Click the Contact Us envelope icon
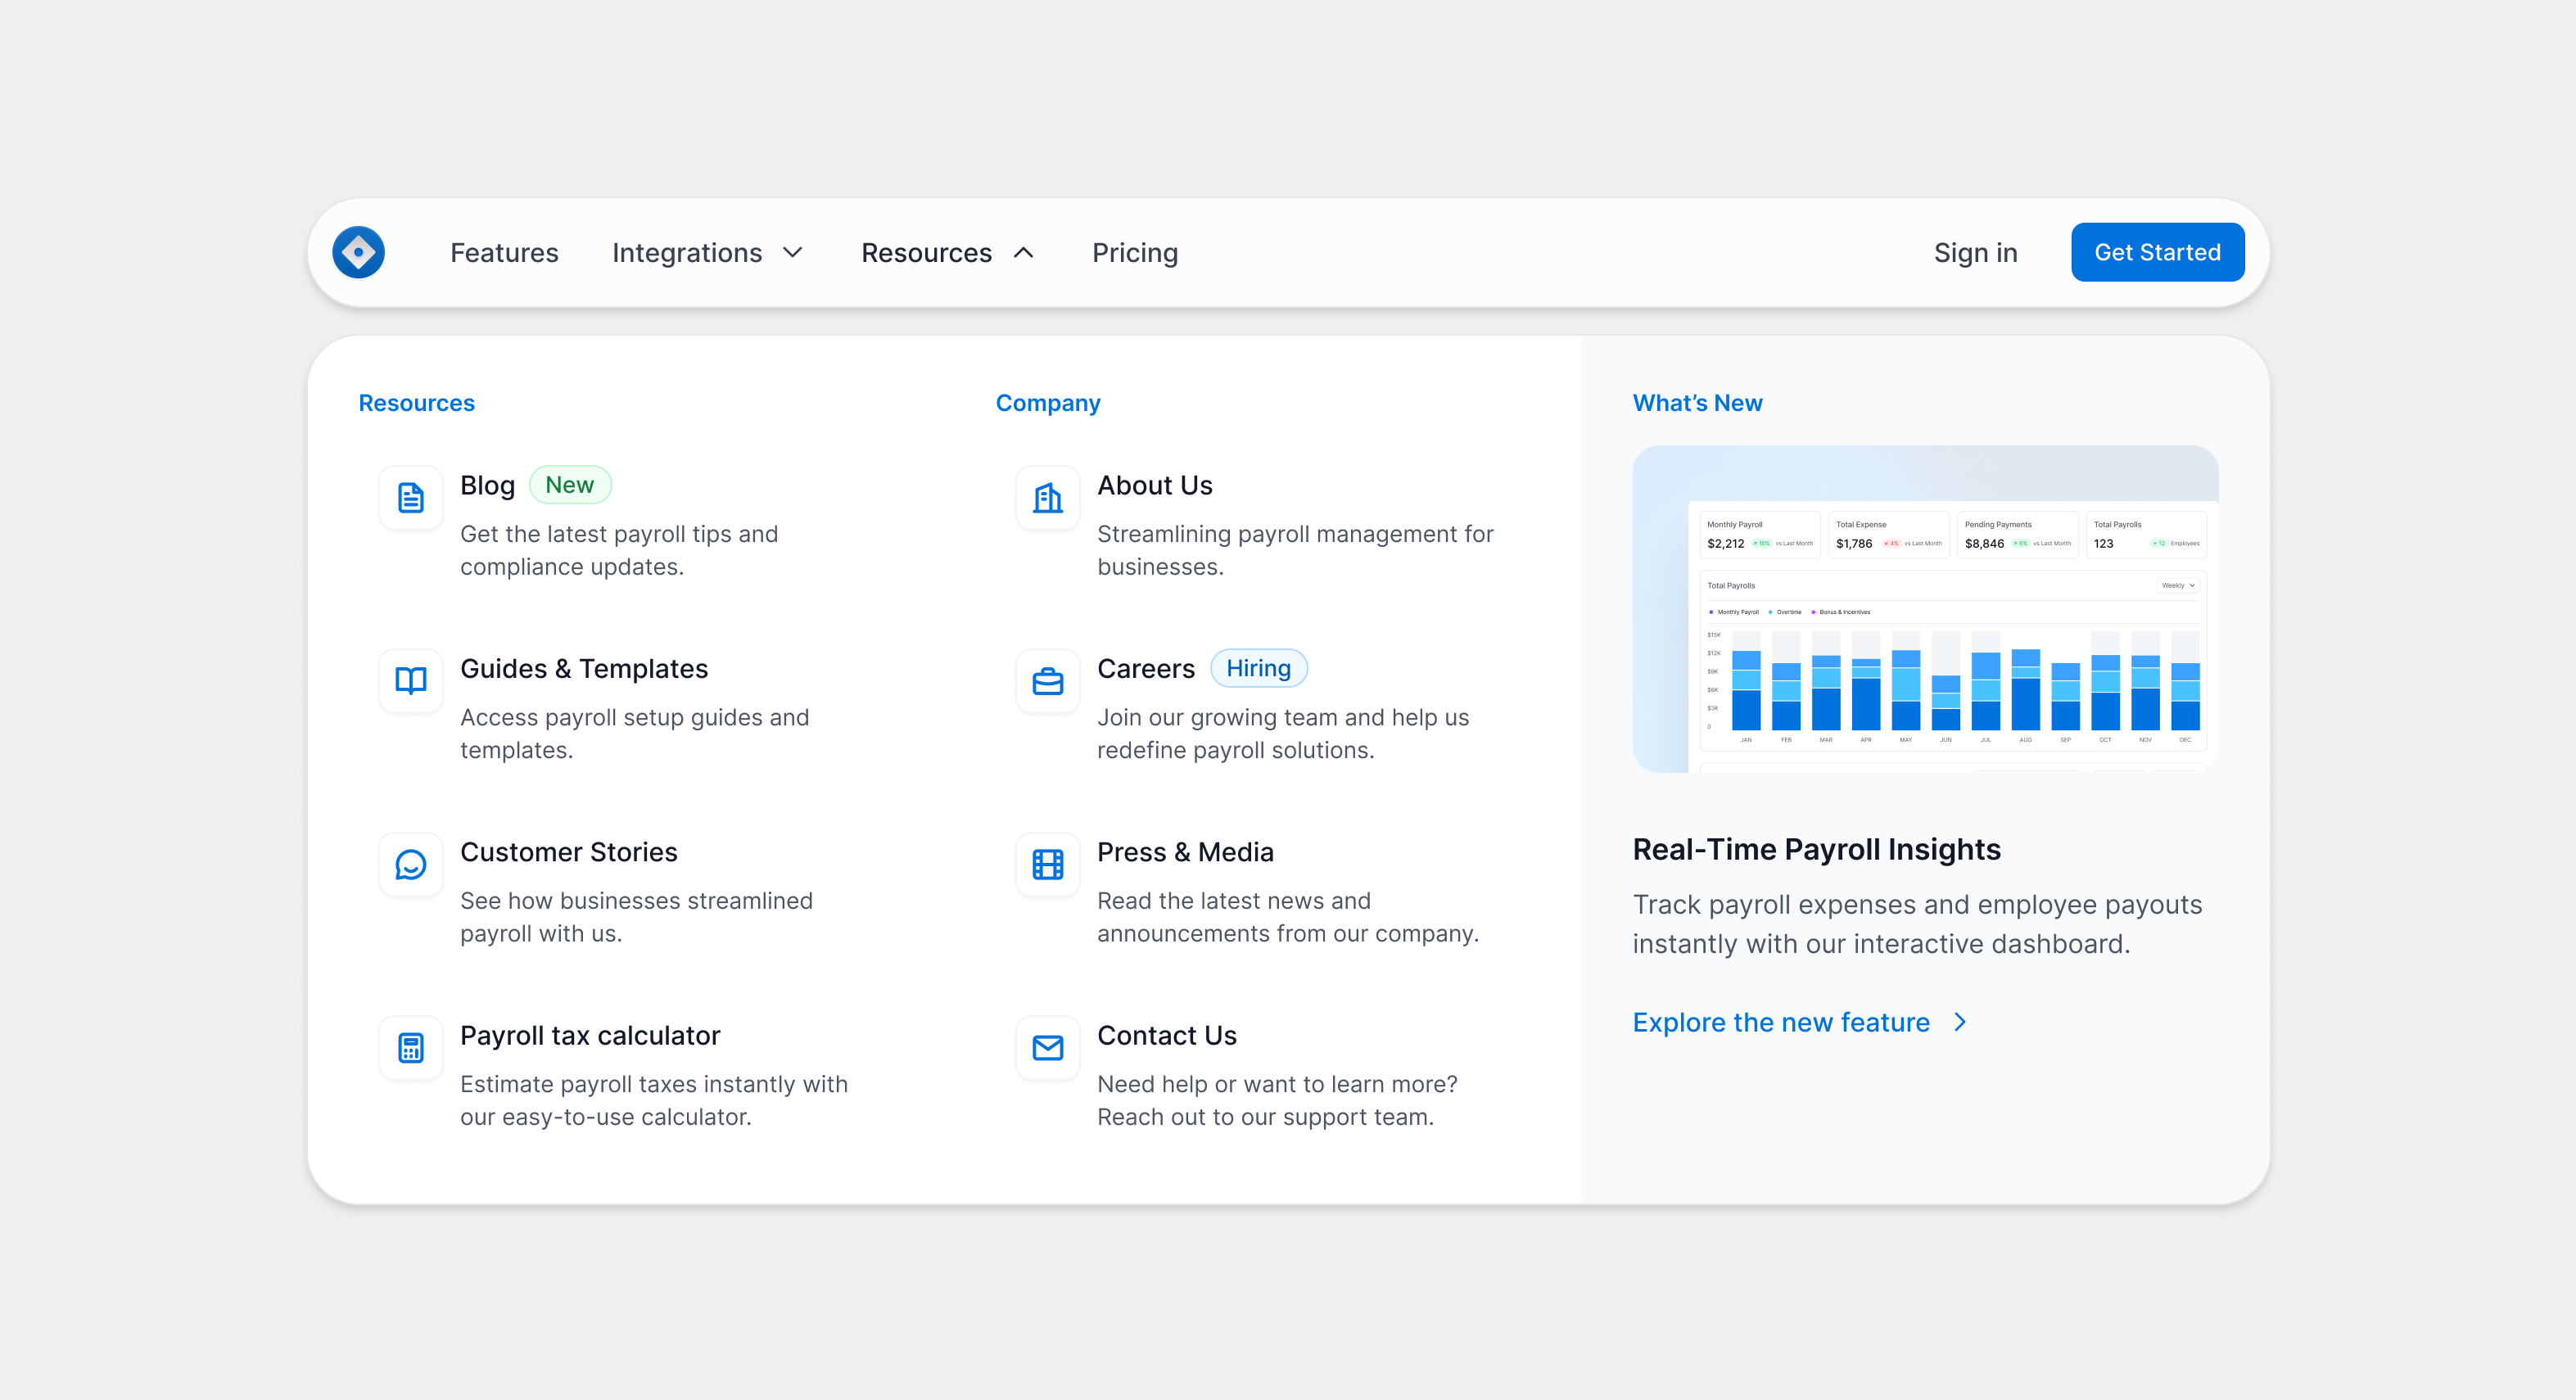The height and width of the screenshot is (1400, 2576). click(x=1046, y=1047)
